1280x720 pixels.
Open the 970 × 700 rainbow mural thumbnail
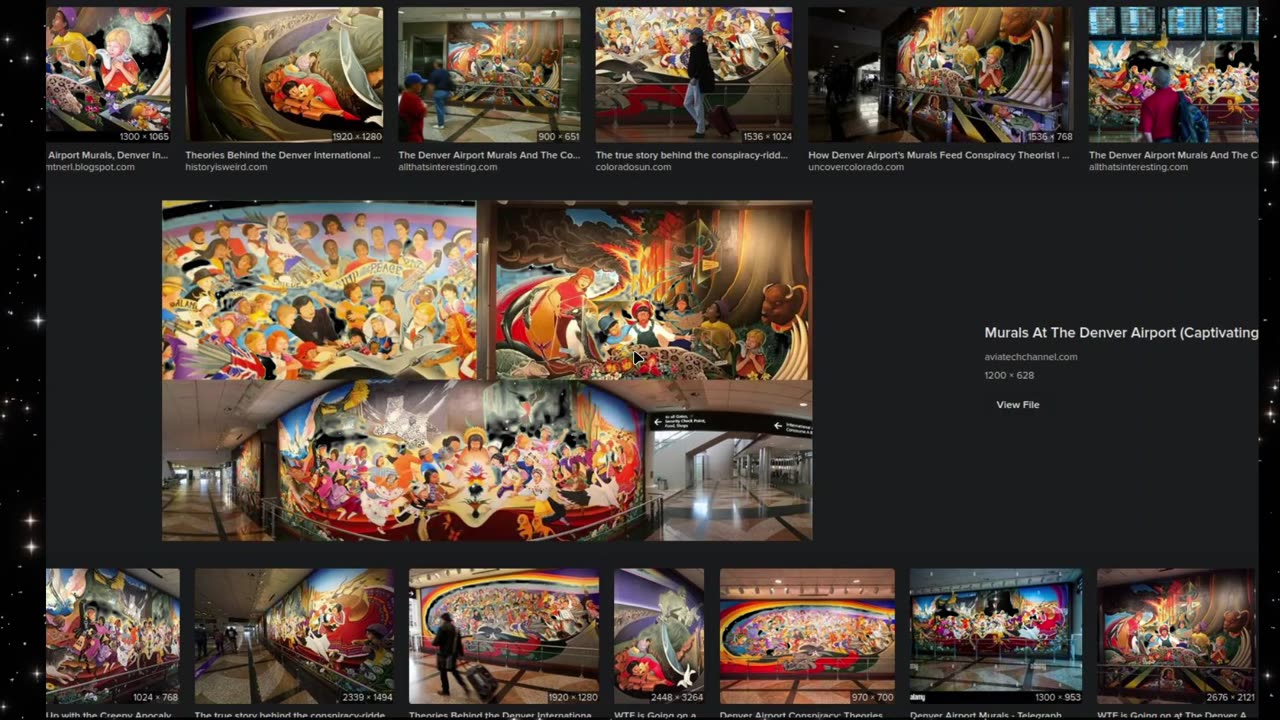(807, 636)
